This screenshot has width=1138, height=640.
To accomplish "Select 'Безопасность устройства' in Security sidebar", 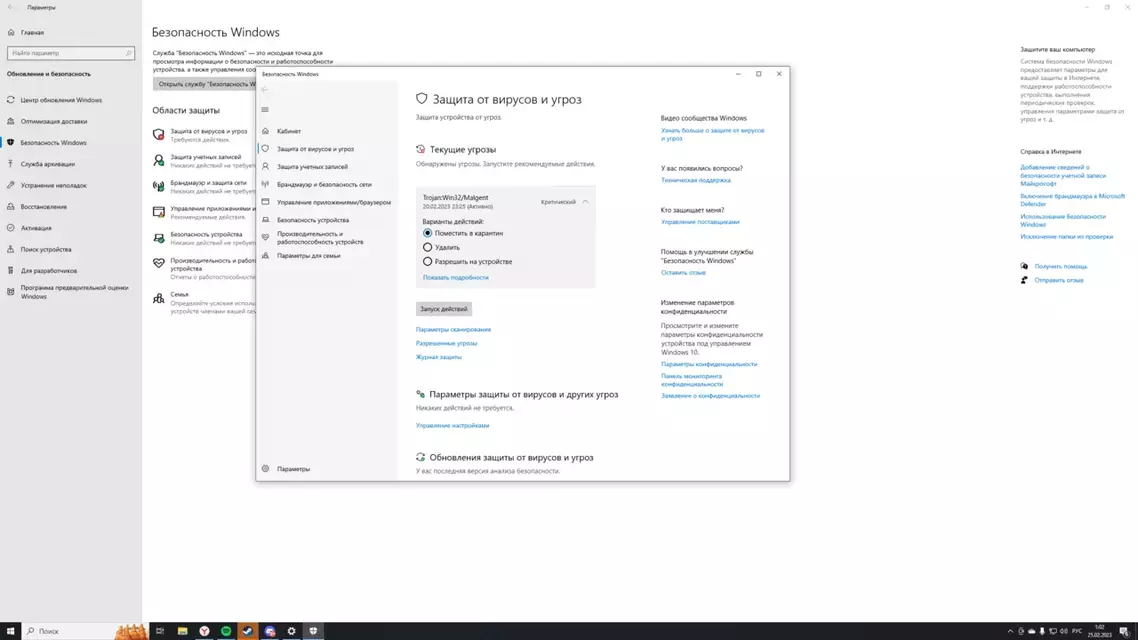I will point(313,220).
